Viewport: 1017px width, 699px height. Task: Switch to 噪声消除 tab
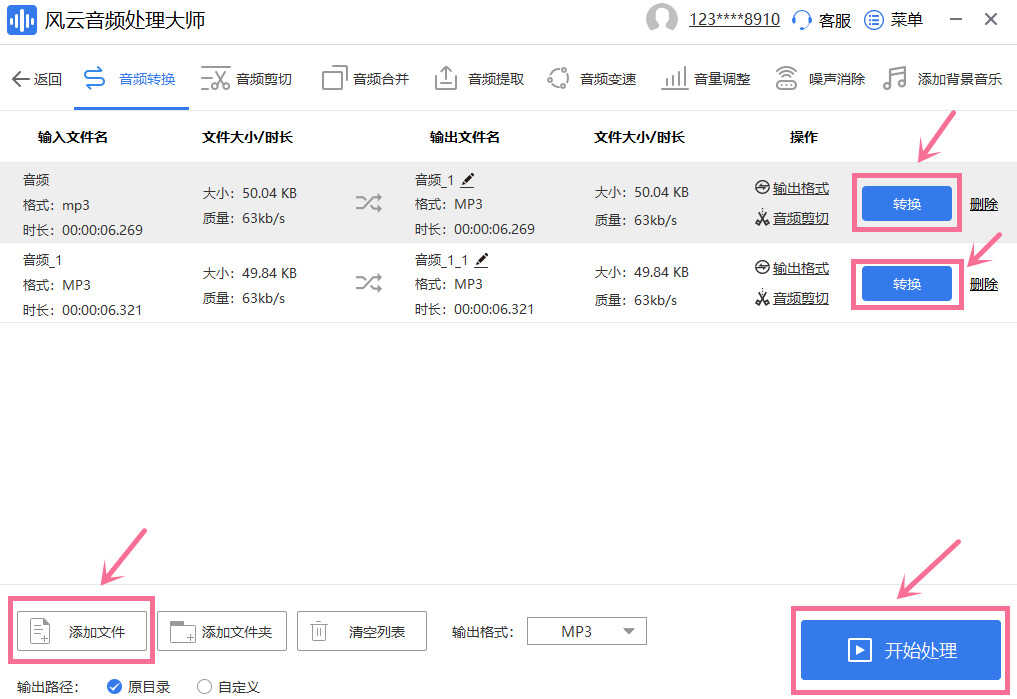coord(820,79)
